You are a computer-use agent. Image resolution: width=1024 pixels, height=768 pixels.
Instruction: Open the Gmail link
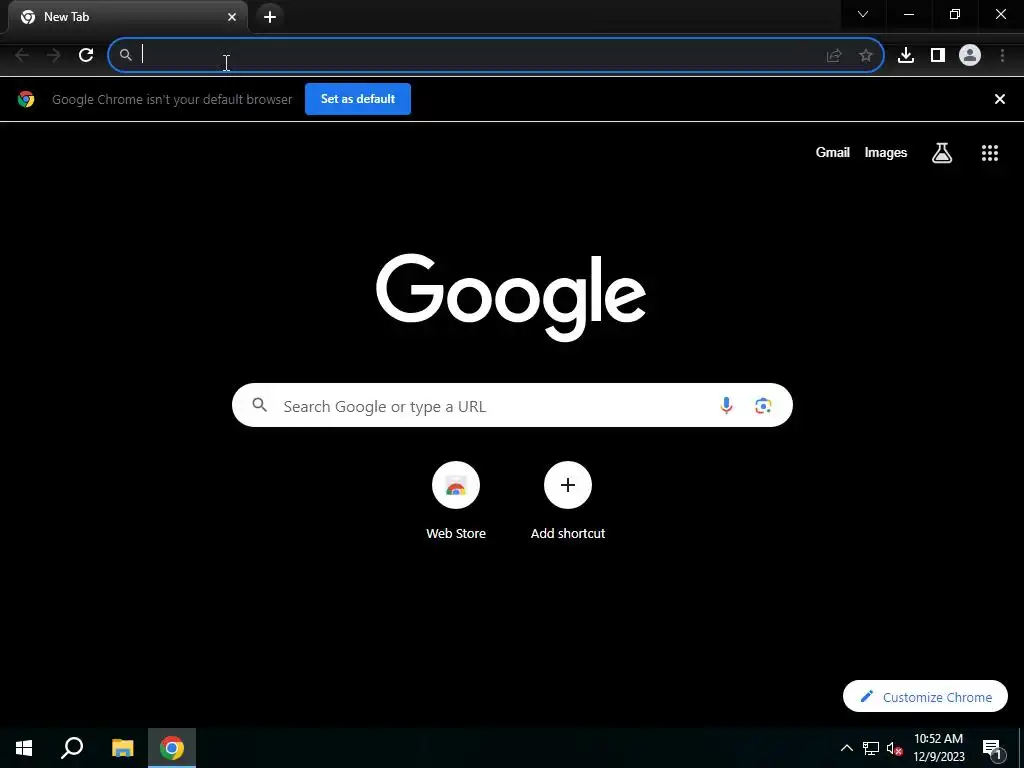pyautogui.click(x=833, y=153)
